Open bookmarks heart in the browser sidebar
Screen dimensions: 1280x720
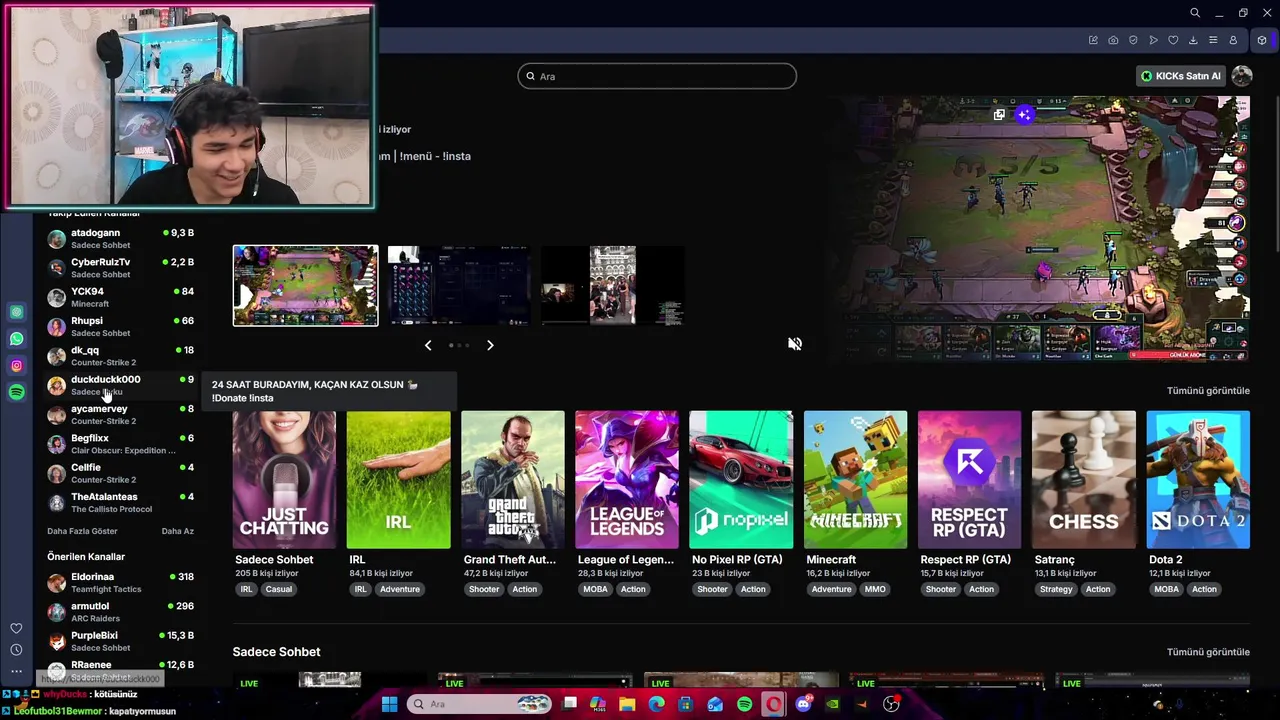coord(16,628)
